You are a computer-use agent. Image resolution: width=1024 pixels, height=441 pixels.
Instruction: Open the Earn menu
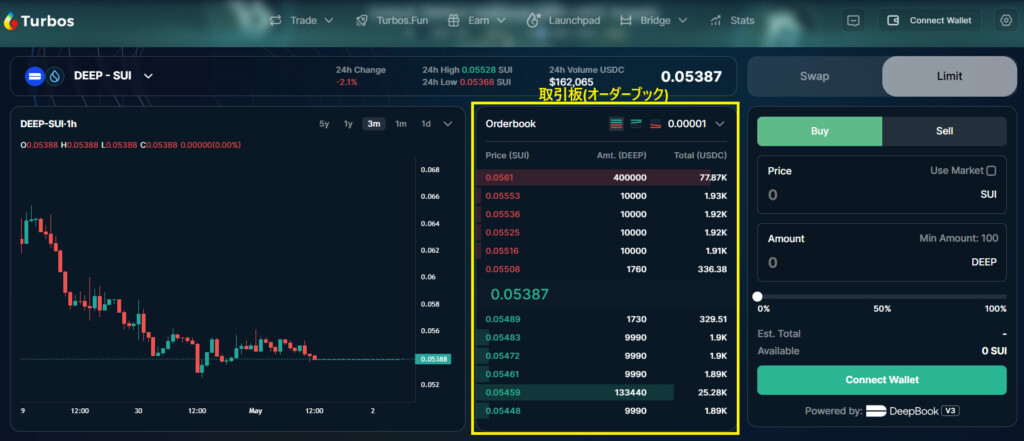click(477, 20)
